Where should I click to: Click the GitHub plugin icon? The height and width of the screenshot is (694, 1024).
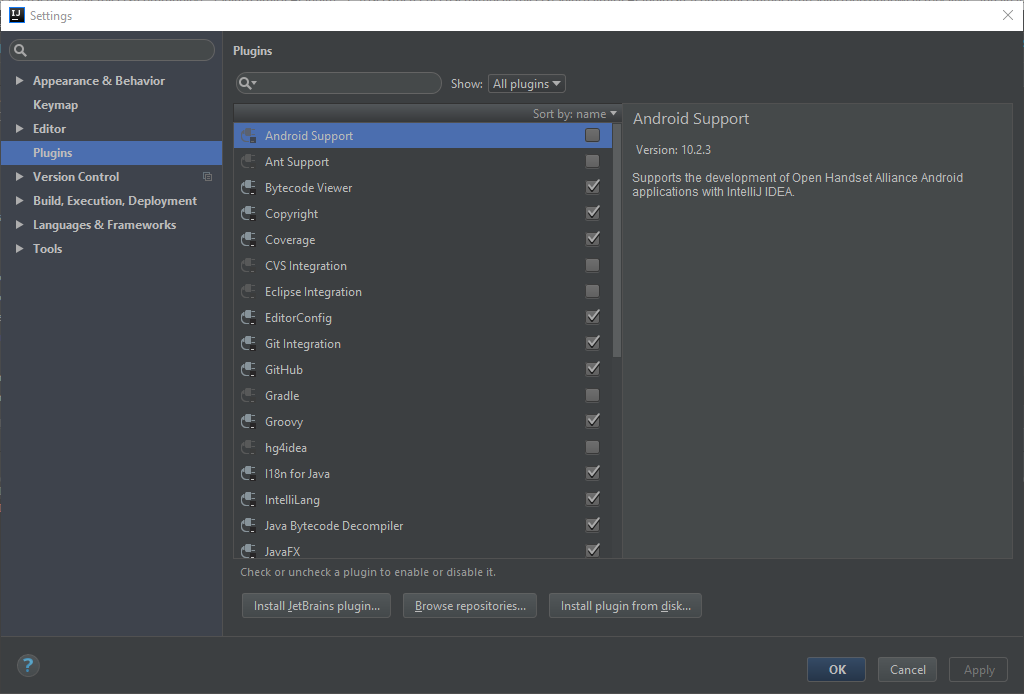[248, 370]
